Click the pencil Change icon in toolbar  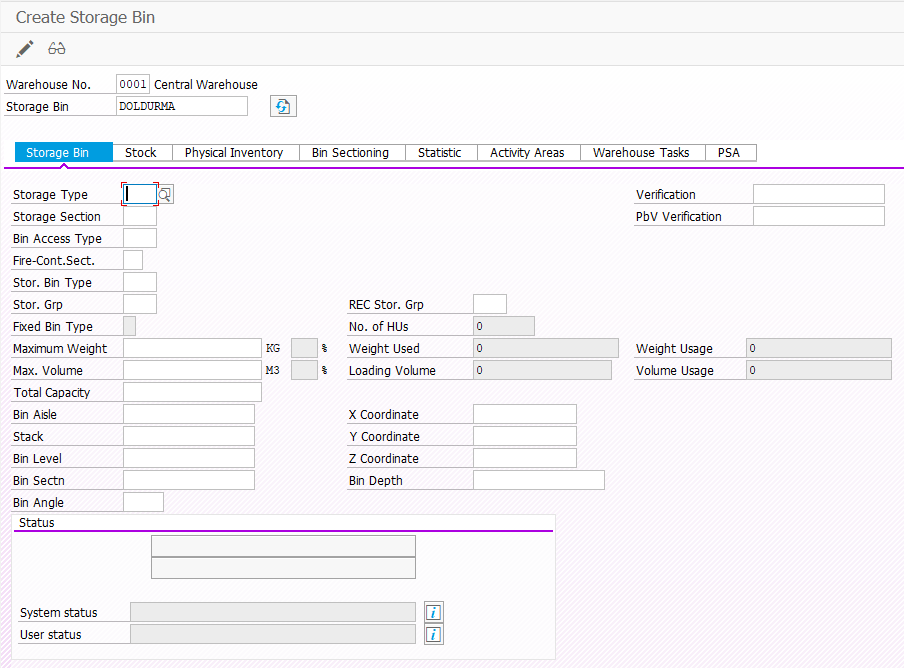pos(25,49)
